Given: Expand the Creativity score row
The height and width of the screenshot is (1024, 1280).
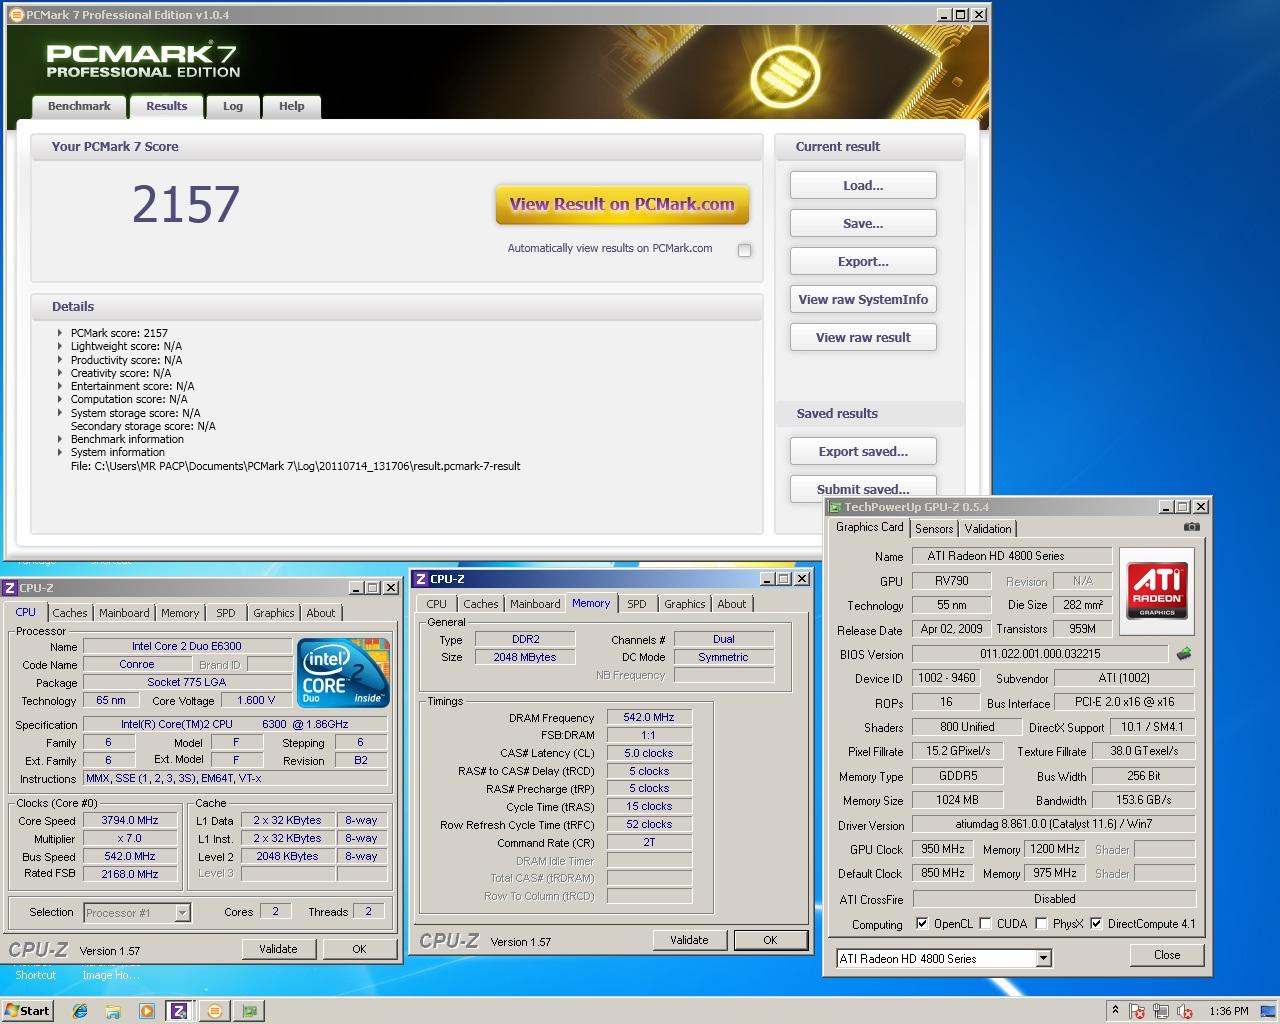Looking at the screenshot, I should (60, 373).
